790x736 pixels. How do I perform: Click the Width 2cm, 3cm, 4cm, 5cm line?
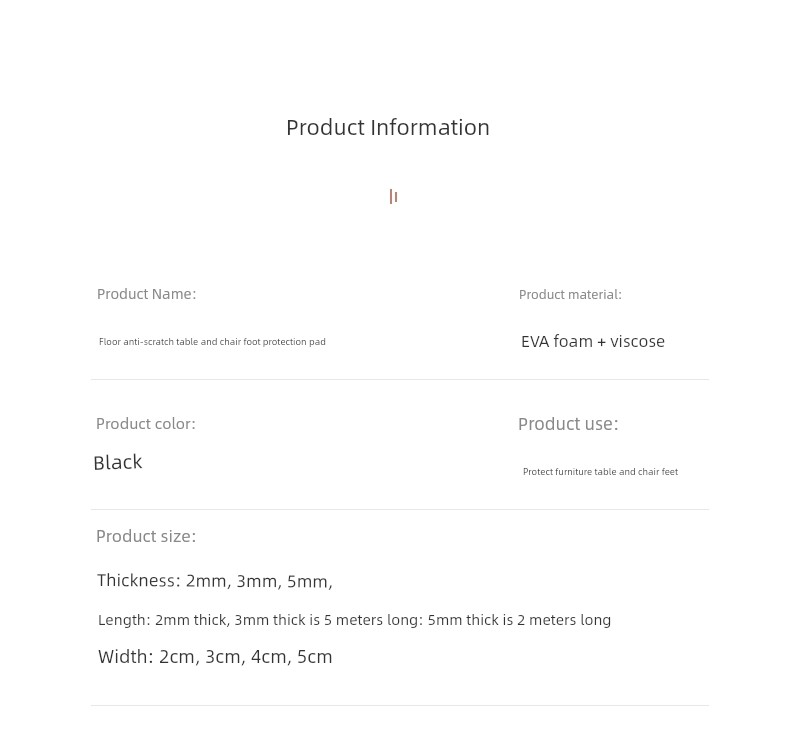pyautogui.click(x=215, y=657)
